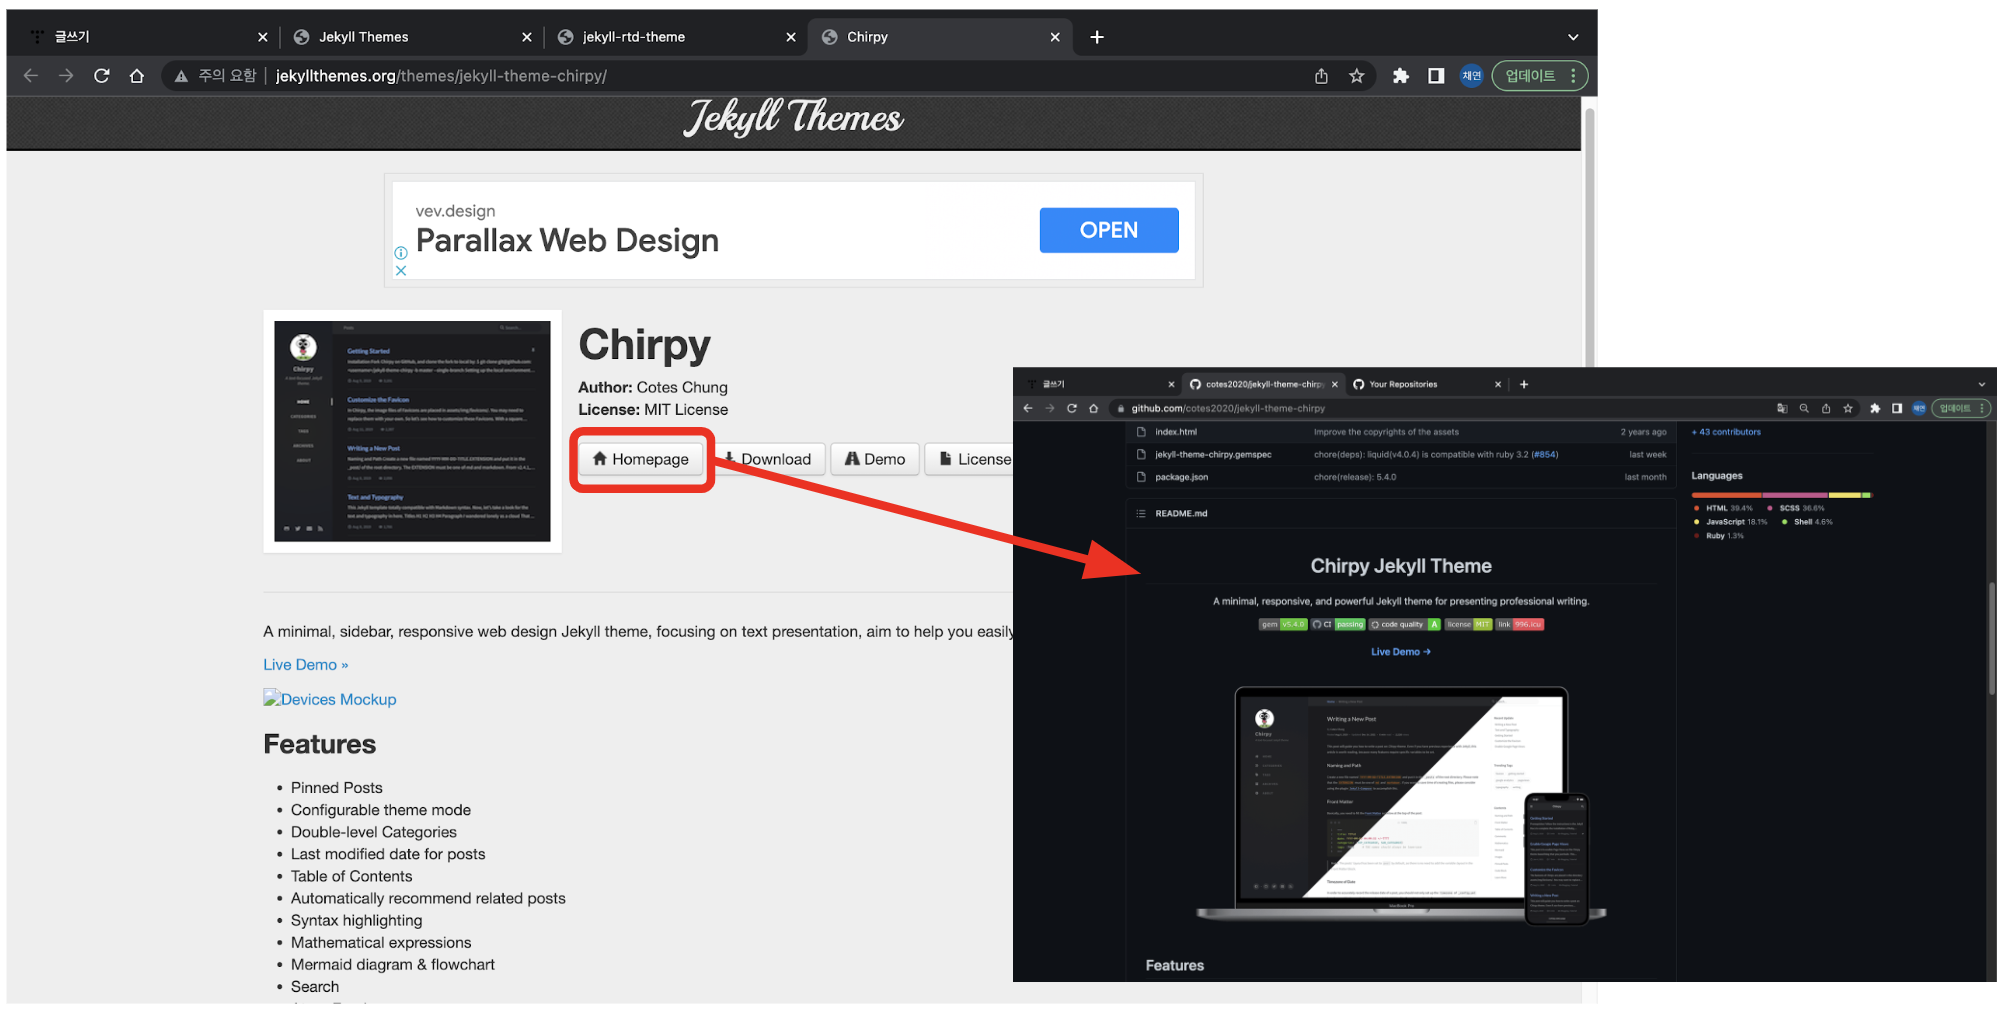This screenshot has width=2010, height=1010.
Task: Close the Chirpy tab
Action: pos(1055,37)
